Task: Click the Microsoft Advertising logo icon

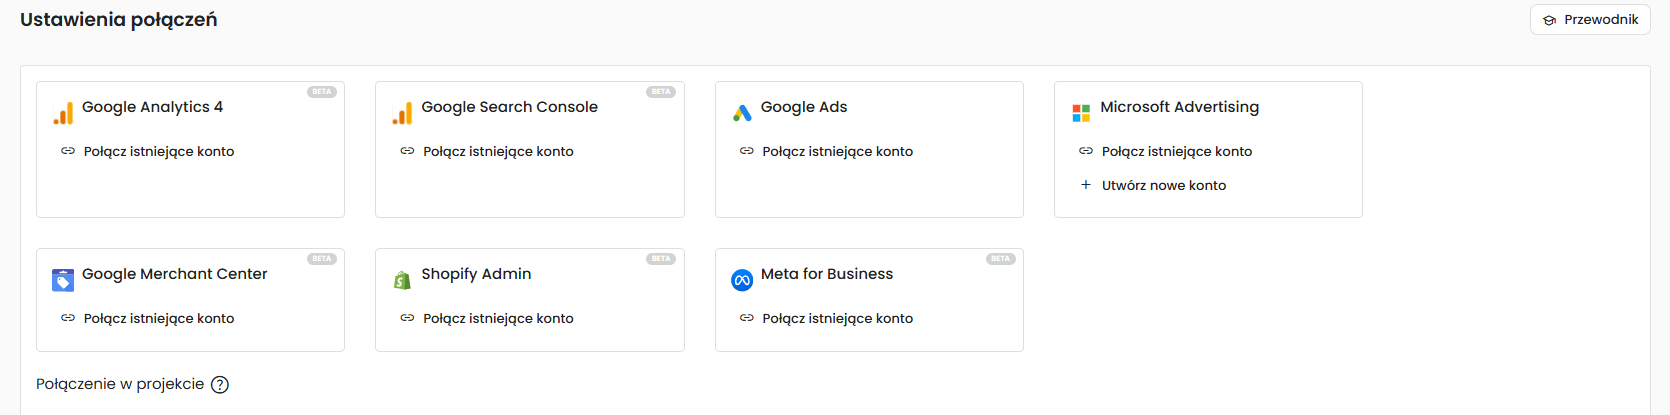Action: tap(1081, 113)
